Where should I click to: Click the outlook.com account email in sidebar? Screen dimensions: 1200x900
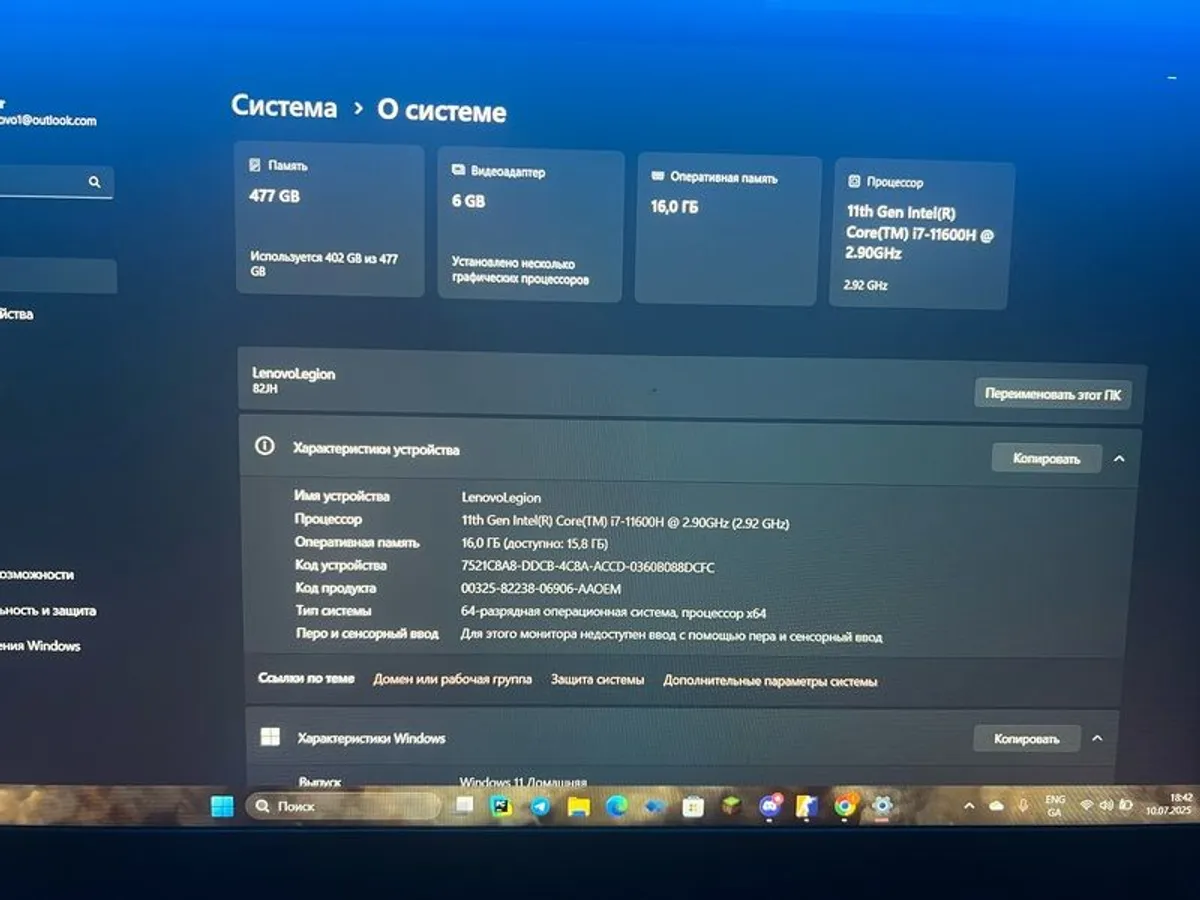click(48, 119)
